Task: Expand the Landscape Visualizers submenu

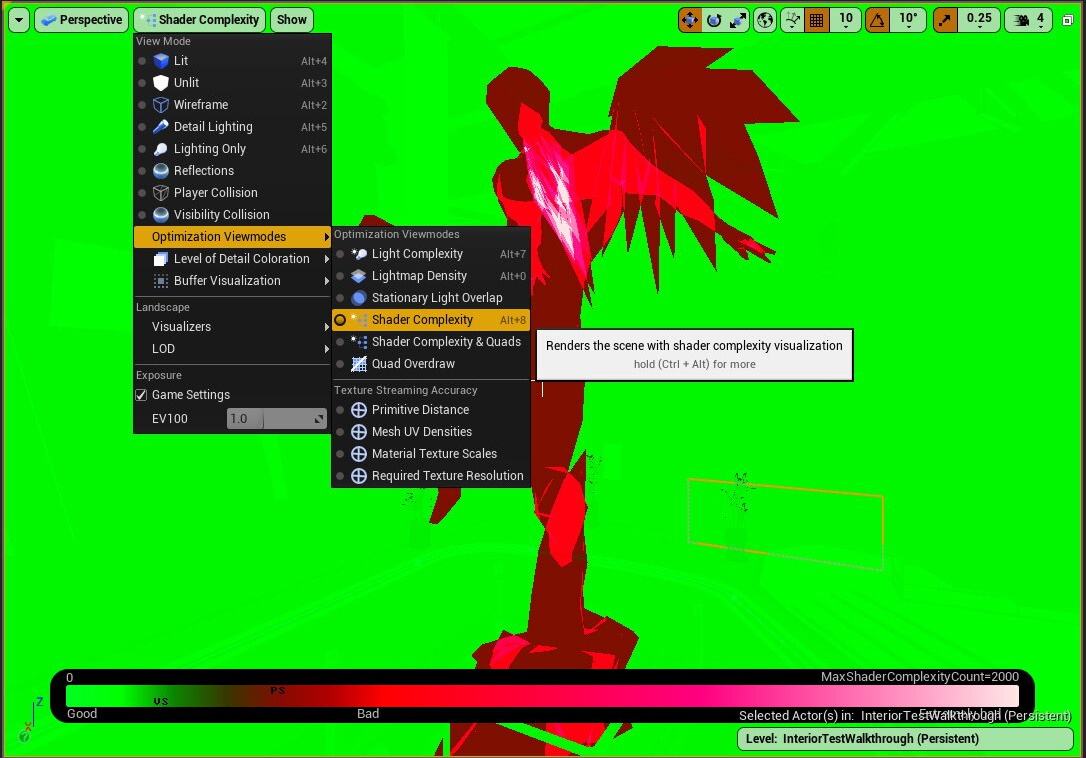Action: point(180,326)
